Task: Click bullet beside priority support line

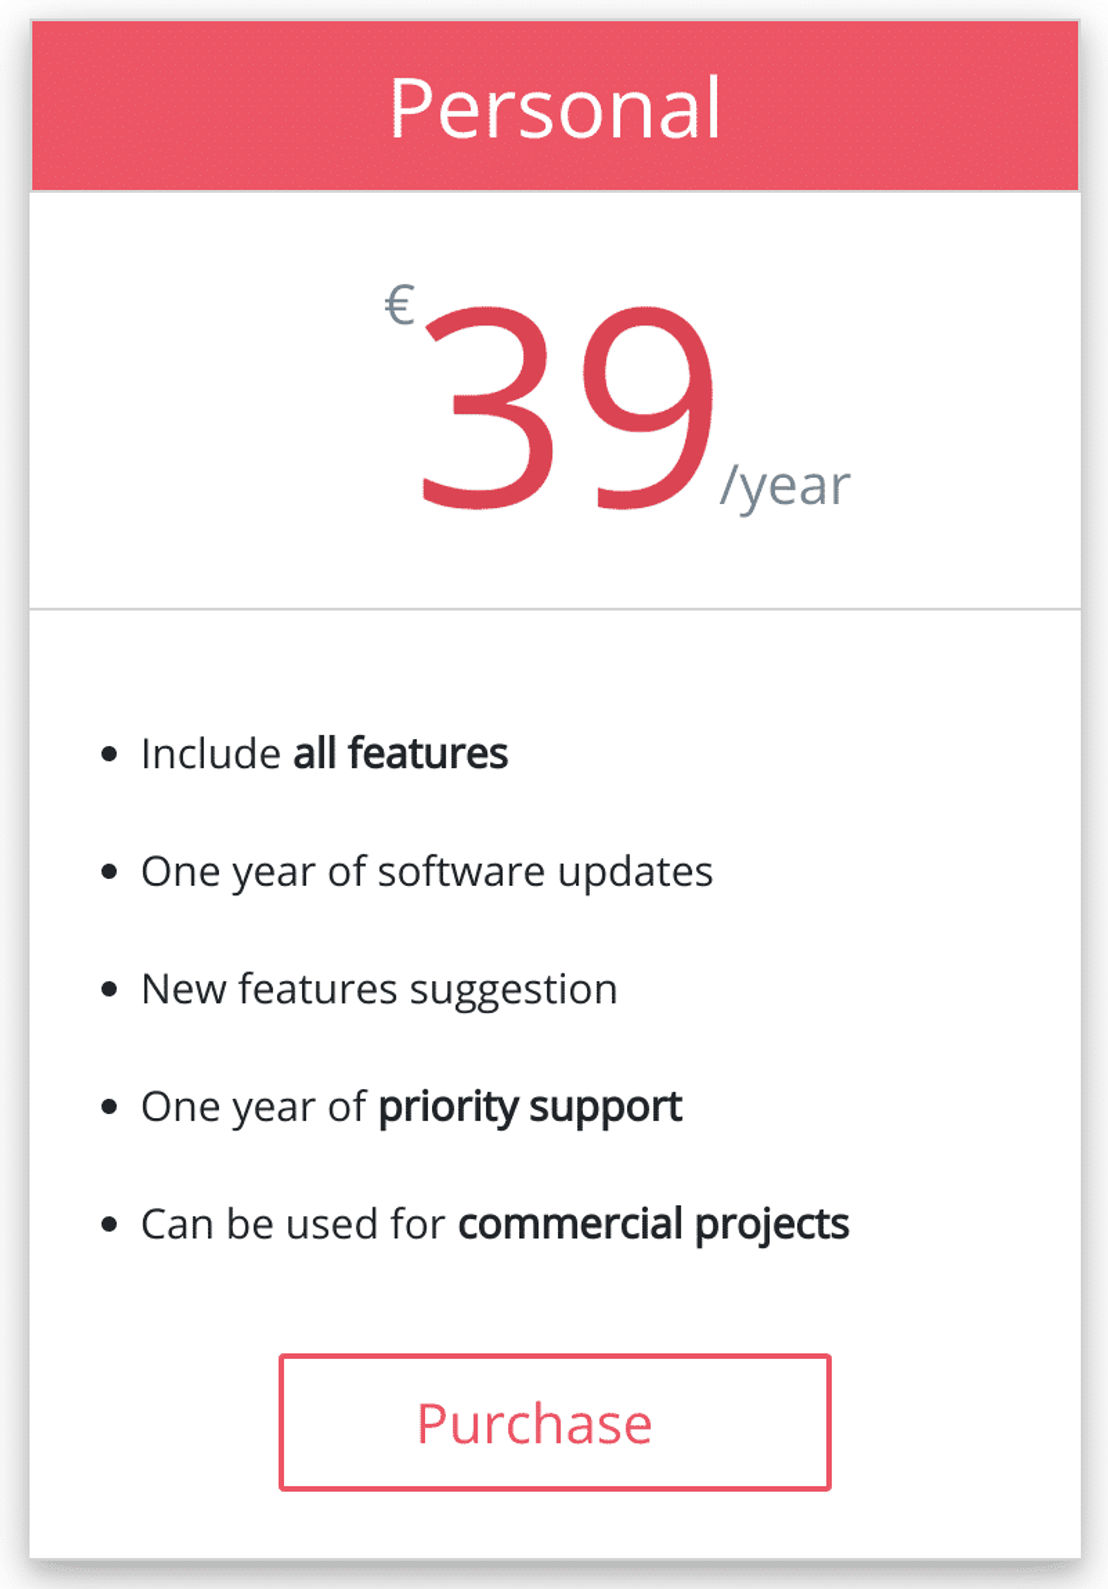Action: (x=110, y=1107)
